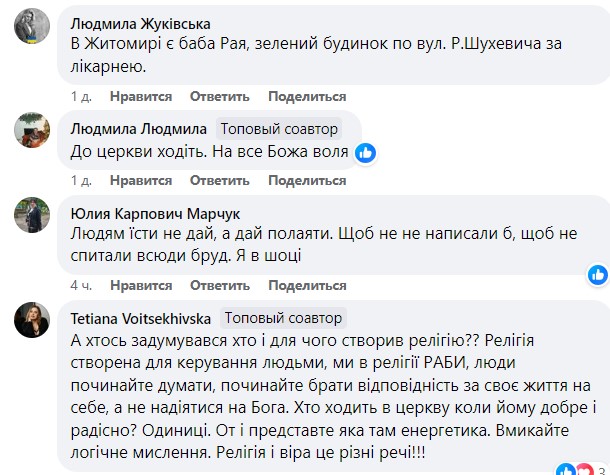Click Топовый соавтор badge beside Людмила Людмила
Image resolution: width=610 pixels, height=475 pixels.
[279, 129]
